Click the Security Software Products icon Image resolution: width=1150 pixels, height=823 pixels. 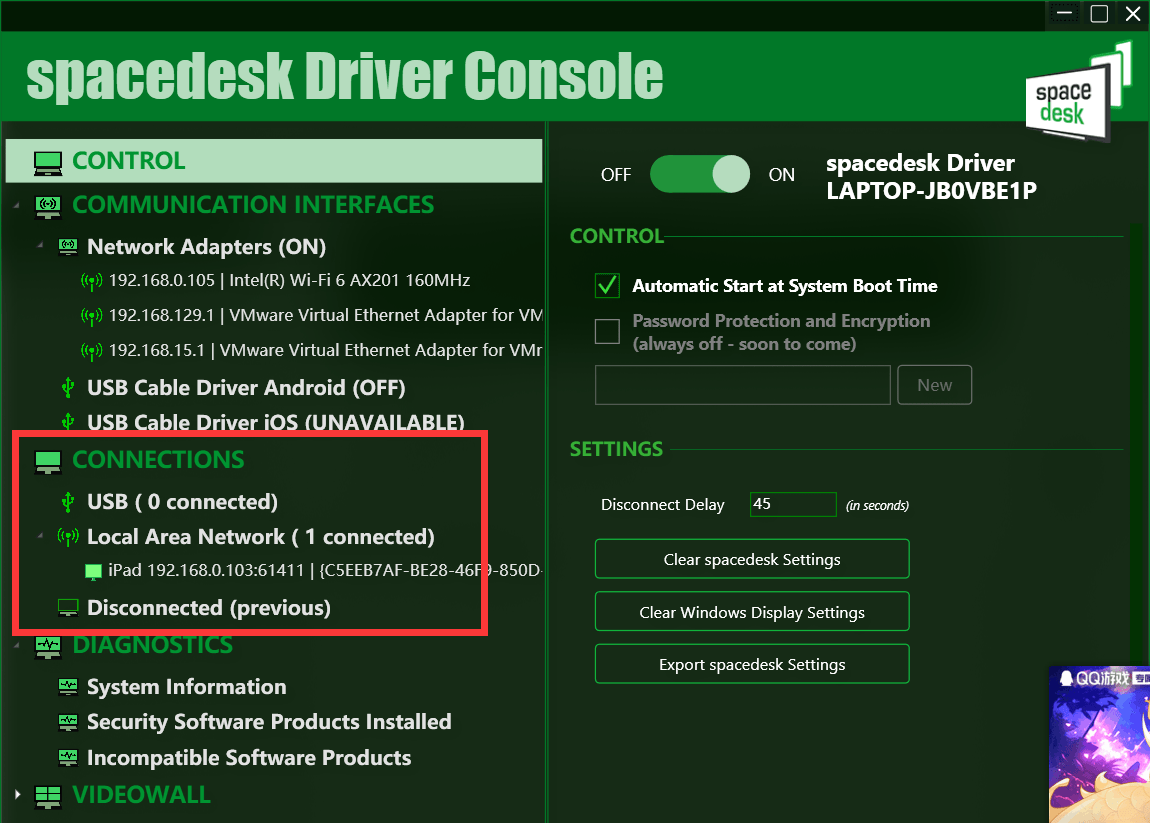point(68,722)
